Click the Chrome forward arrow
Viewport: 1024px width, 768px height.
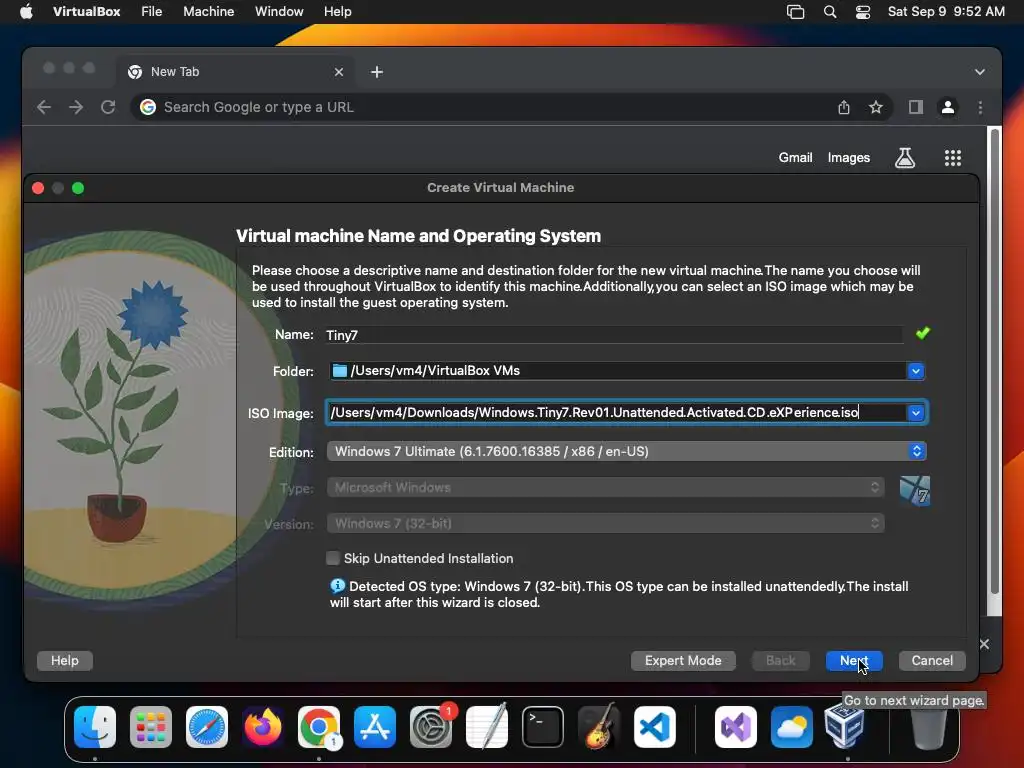pos(76,107)
